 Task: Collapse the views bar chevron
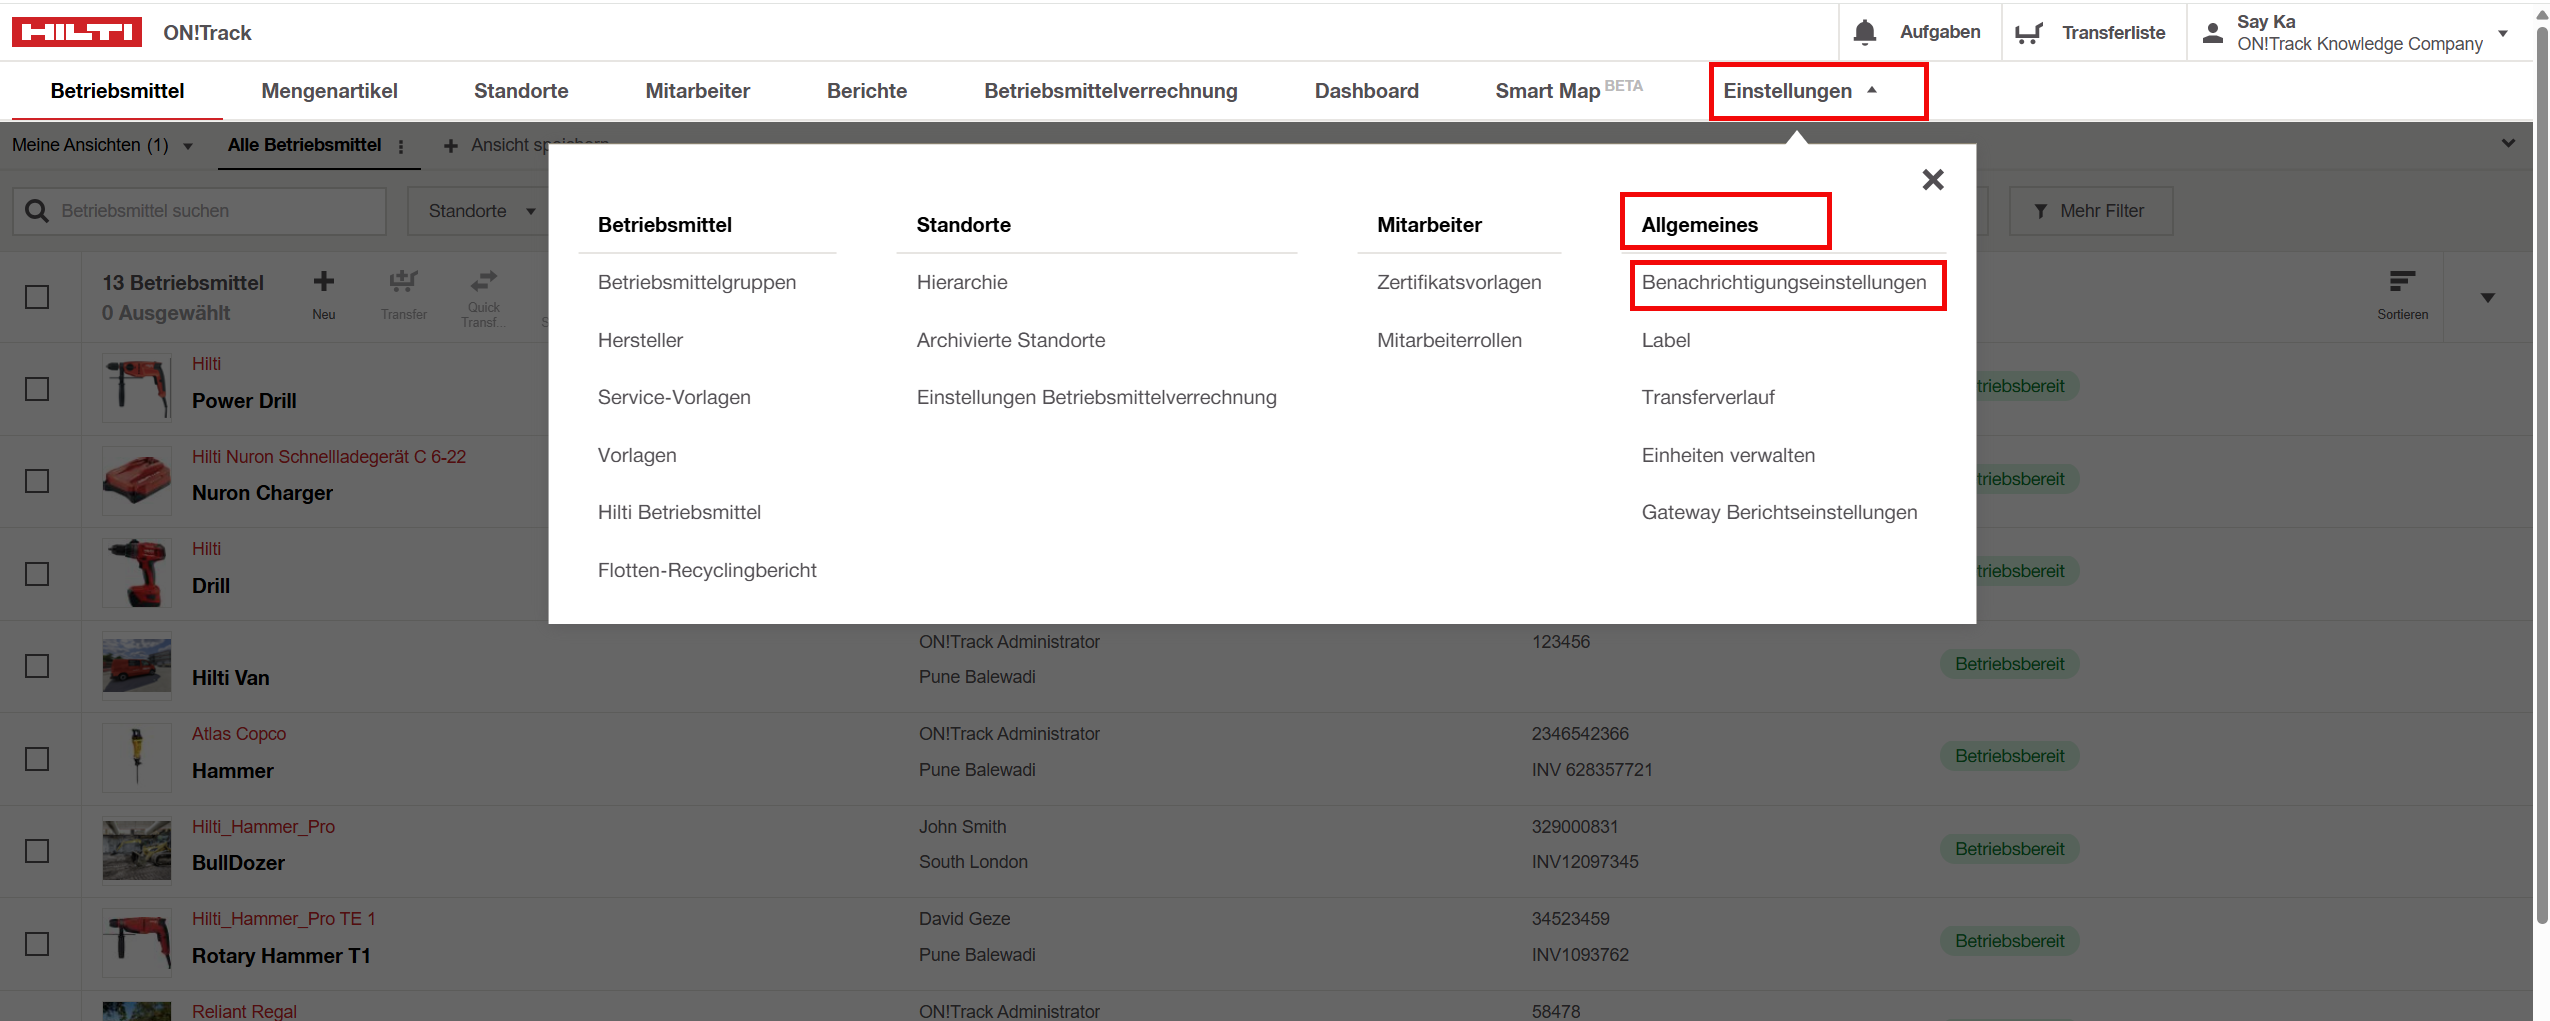click(2508, 143)
